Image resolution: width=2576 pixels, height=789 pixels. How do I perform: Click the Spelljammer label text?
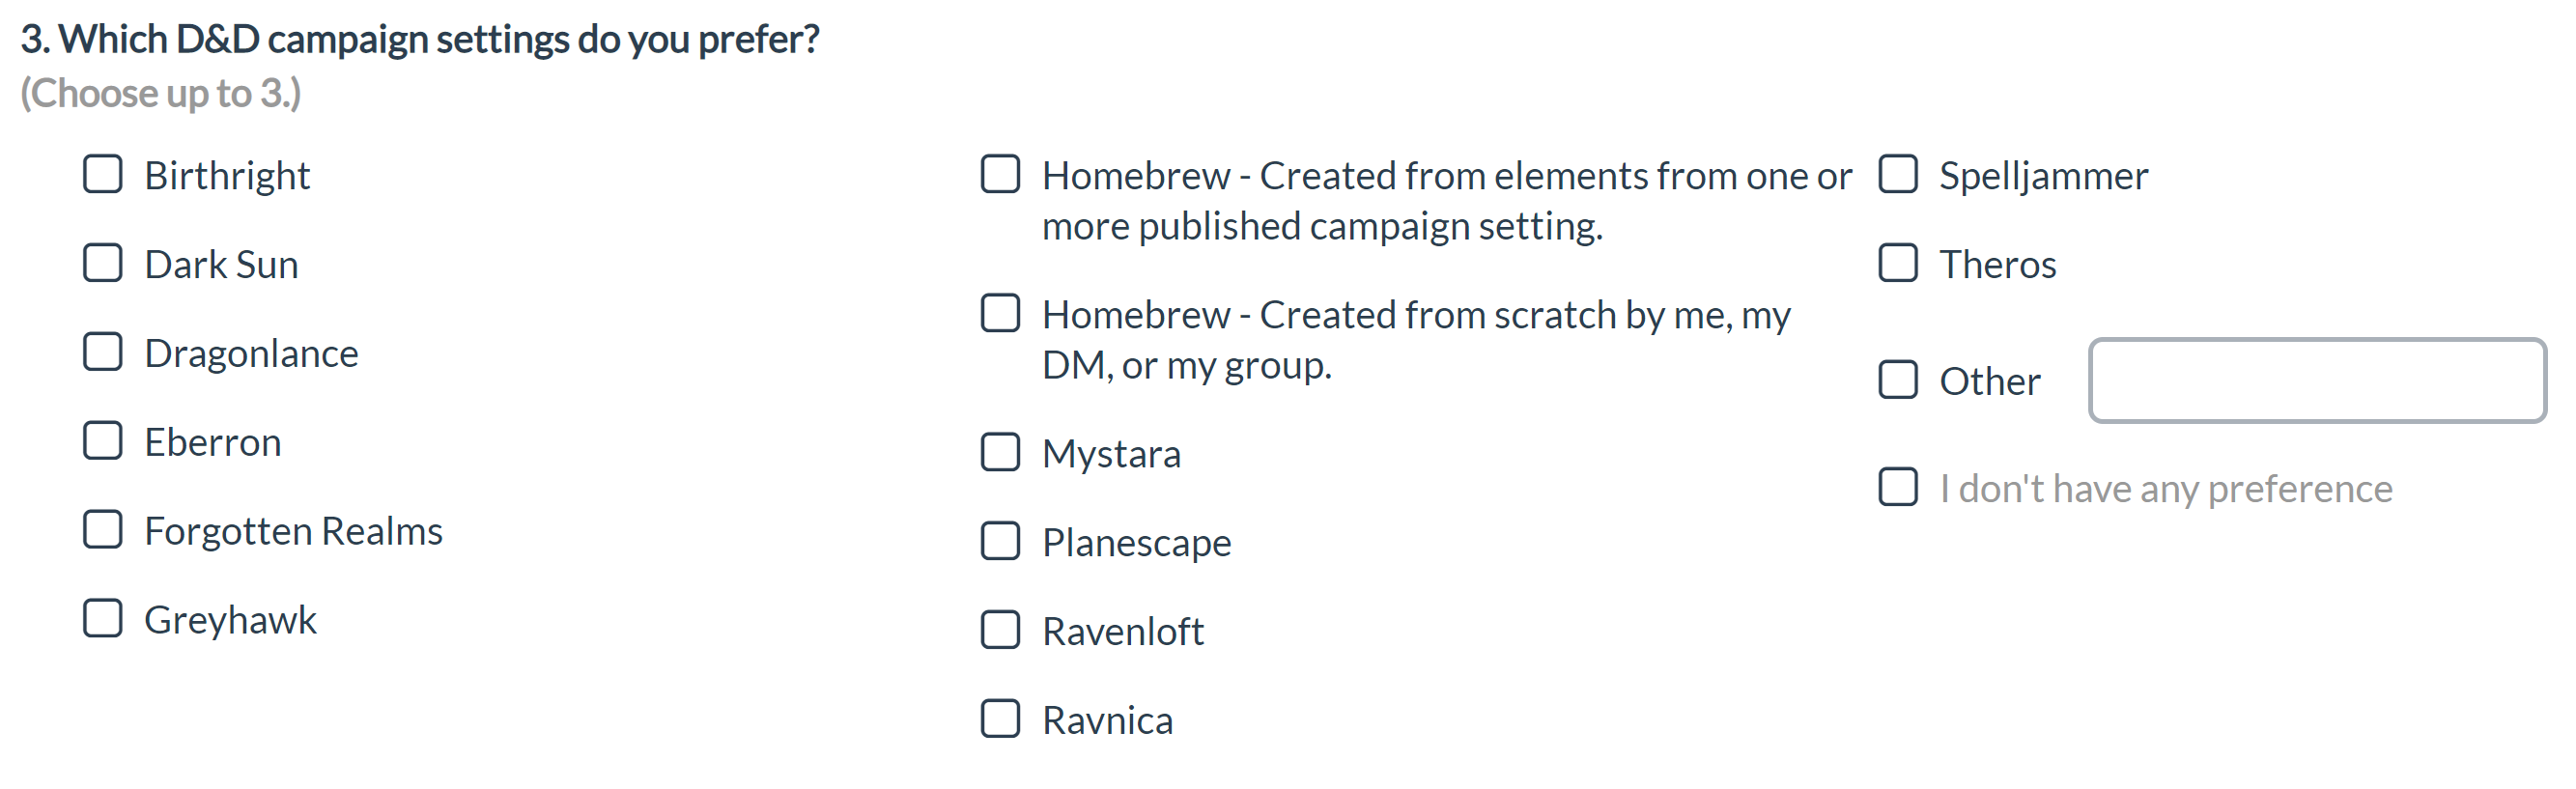(x=2043, y=176)
